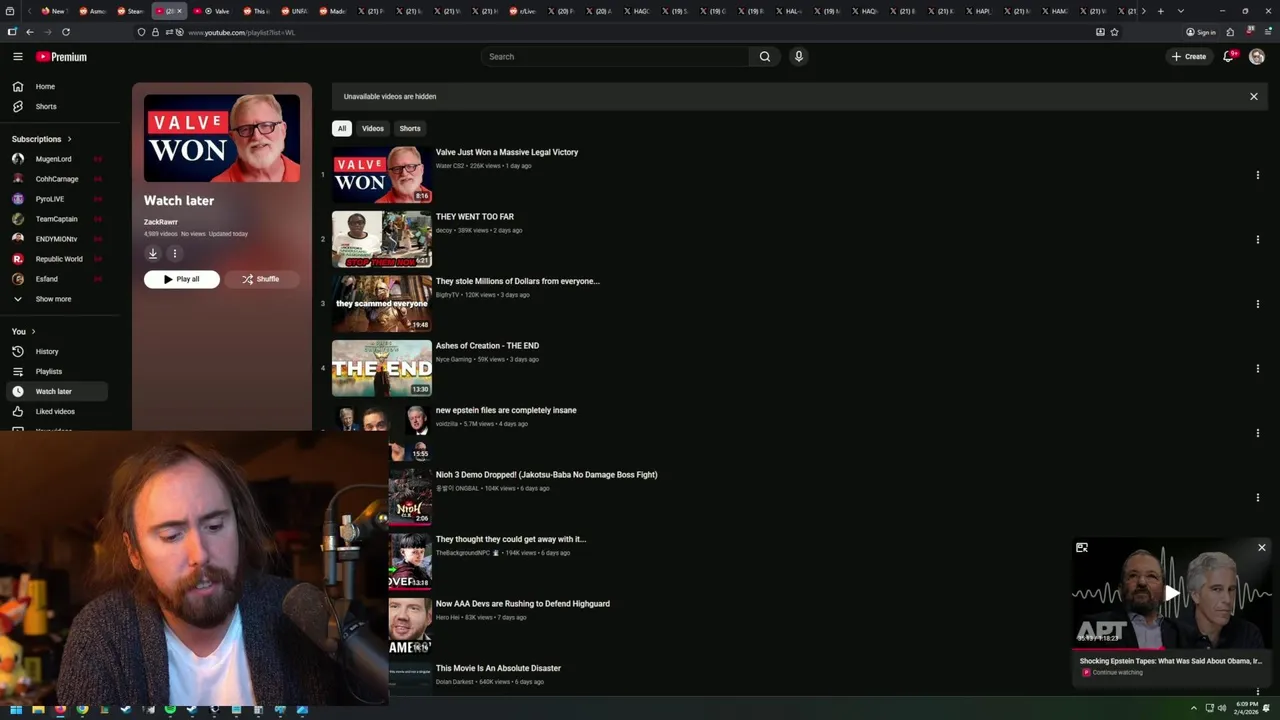The height and width of the screenshot is (720, 1280).
Task: Shuffle the Watch later playlist
Action: (x=261, y=279)
